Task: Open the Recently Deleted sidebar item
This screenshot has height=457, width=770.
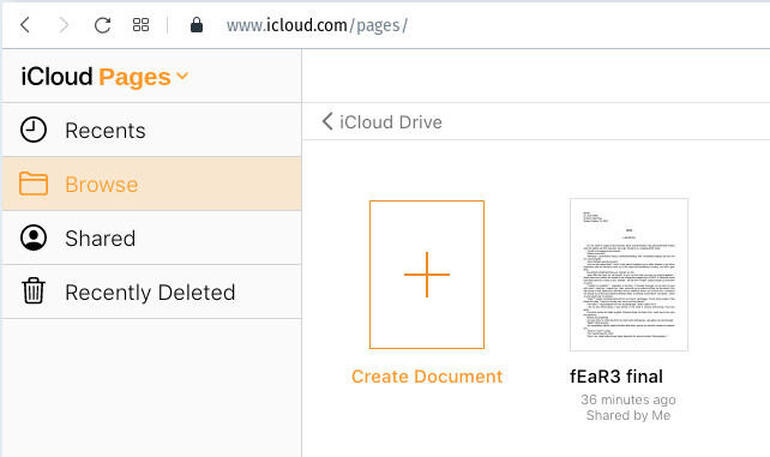Action: point(152,292)
